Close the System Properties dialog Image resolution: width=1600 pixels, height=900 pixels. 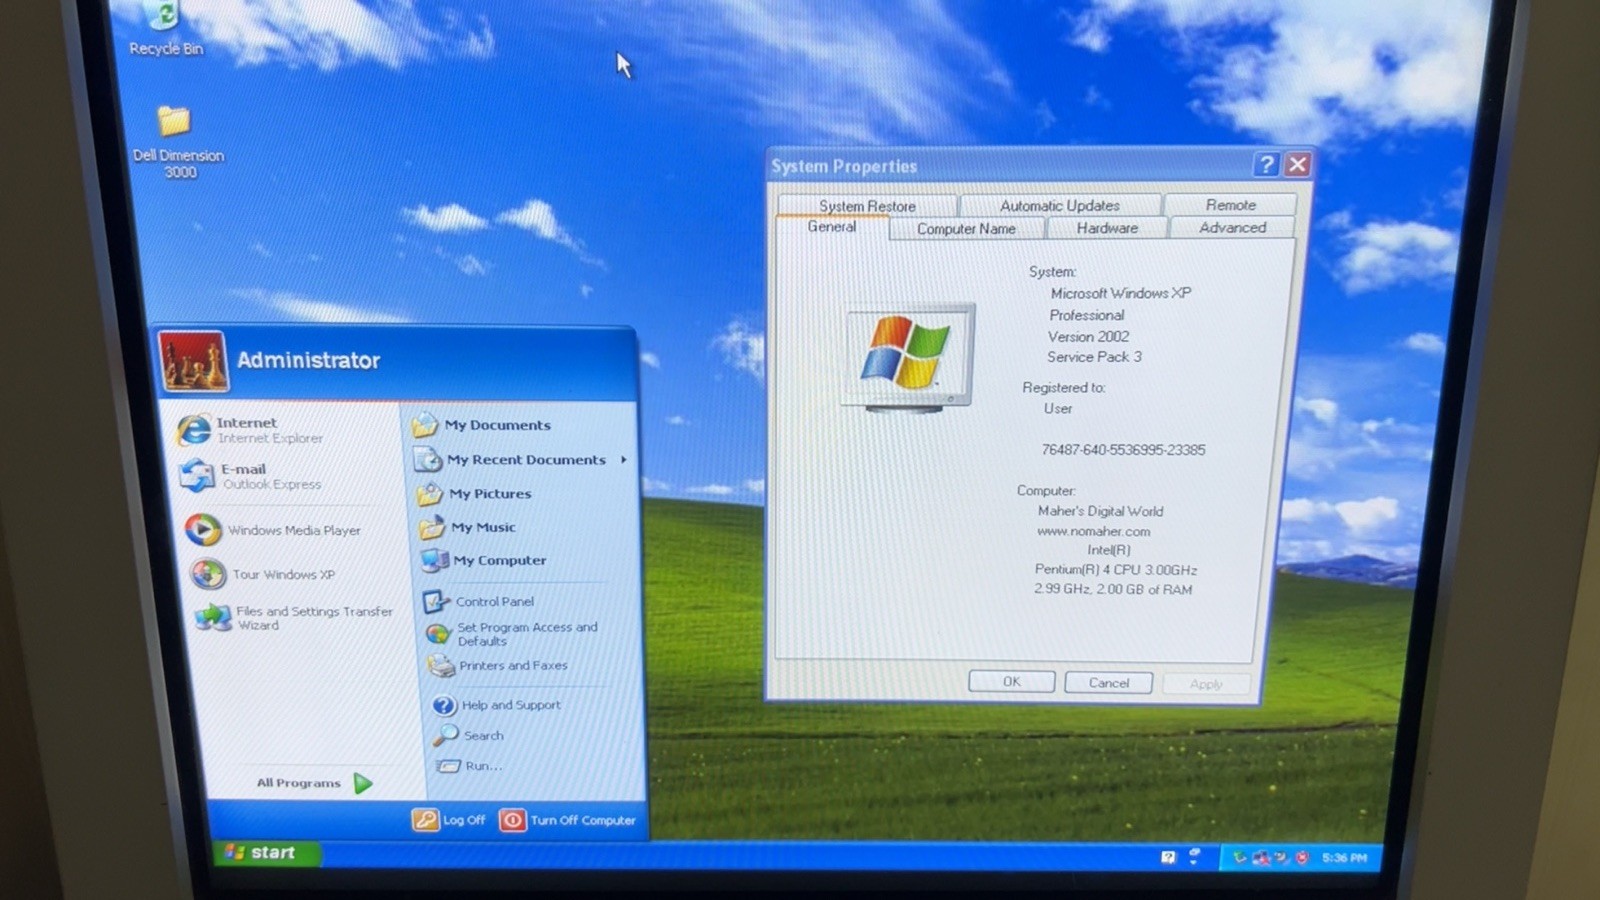1297,164
